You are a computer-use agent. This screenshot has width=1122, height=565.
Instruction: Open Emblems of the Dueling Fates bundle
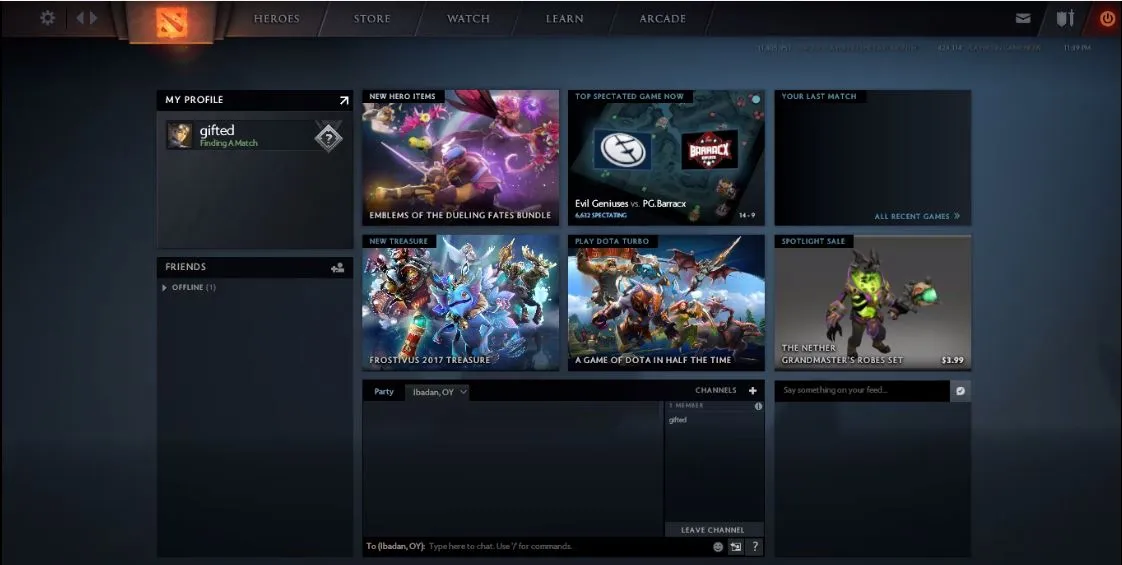tap(460, 157)
